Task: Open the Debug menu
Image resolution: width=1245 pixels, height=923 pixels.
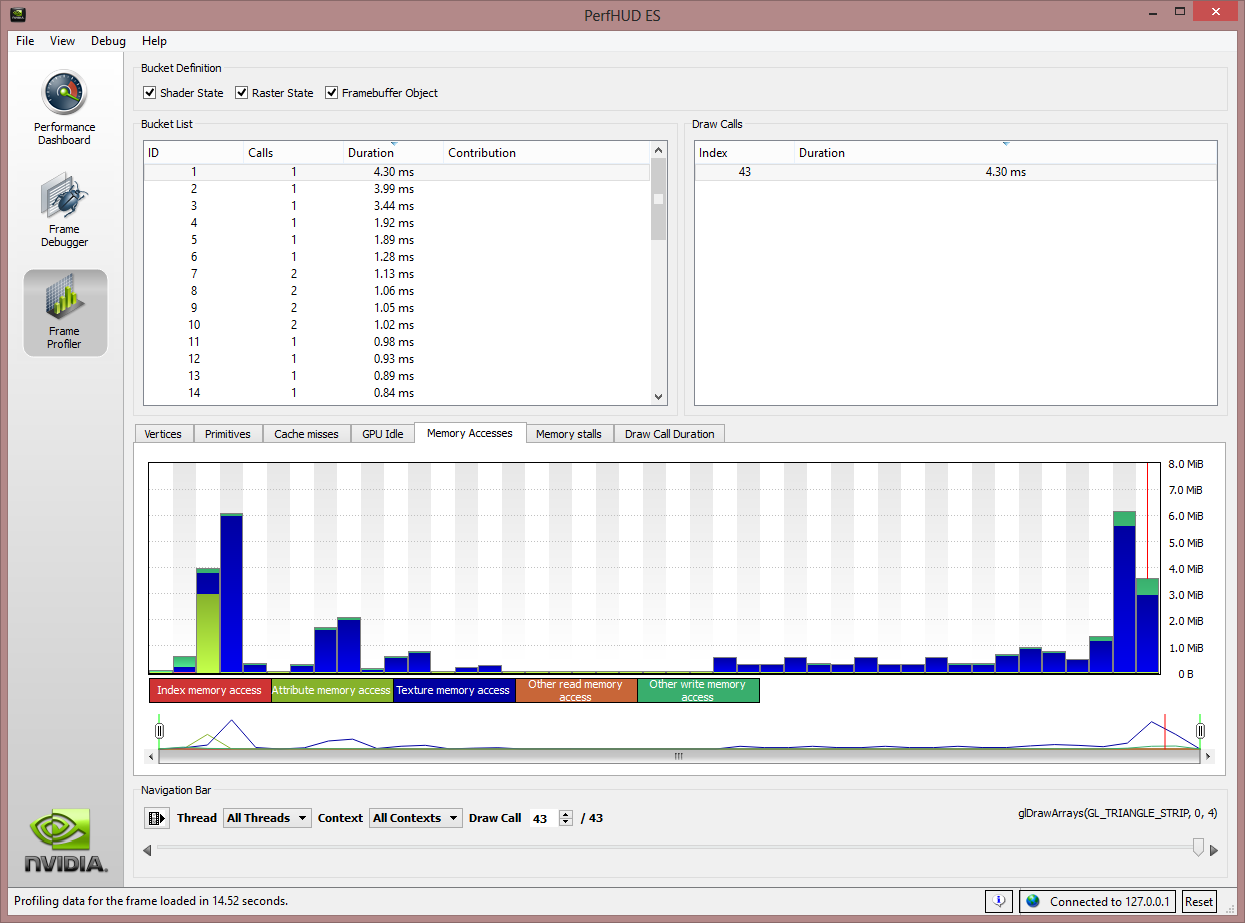Action: click(x=108, y=41)
